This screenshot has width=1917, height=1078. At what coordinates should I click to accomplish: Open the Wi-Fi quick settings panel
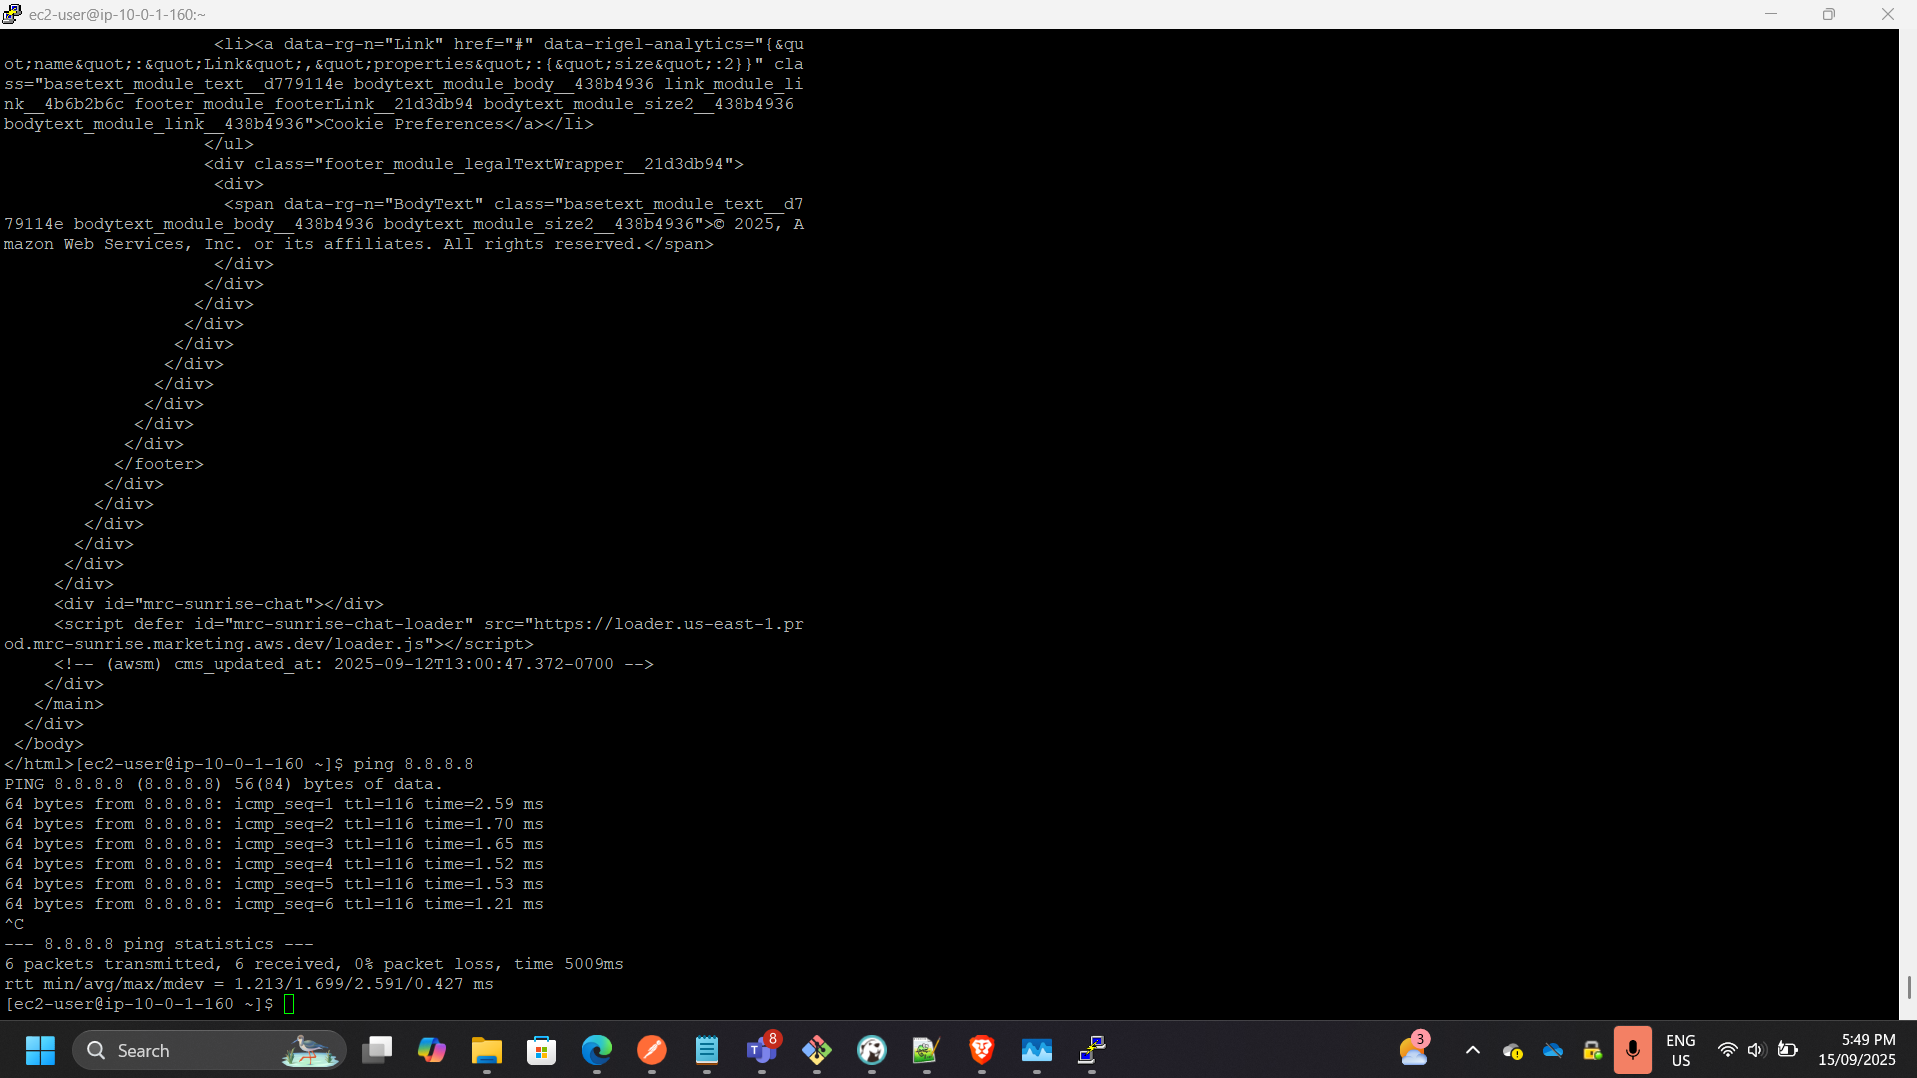click(x=1727, y=1050)
